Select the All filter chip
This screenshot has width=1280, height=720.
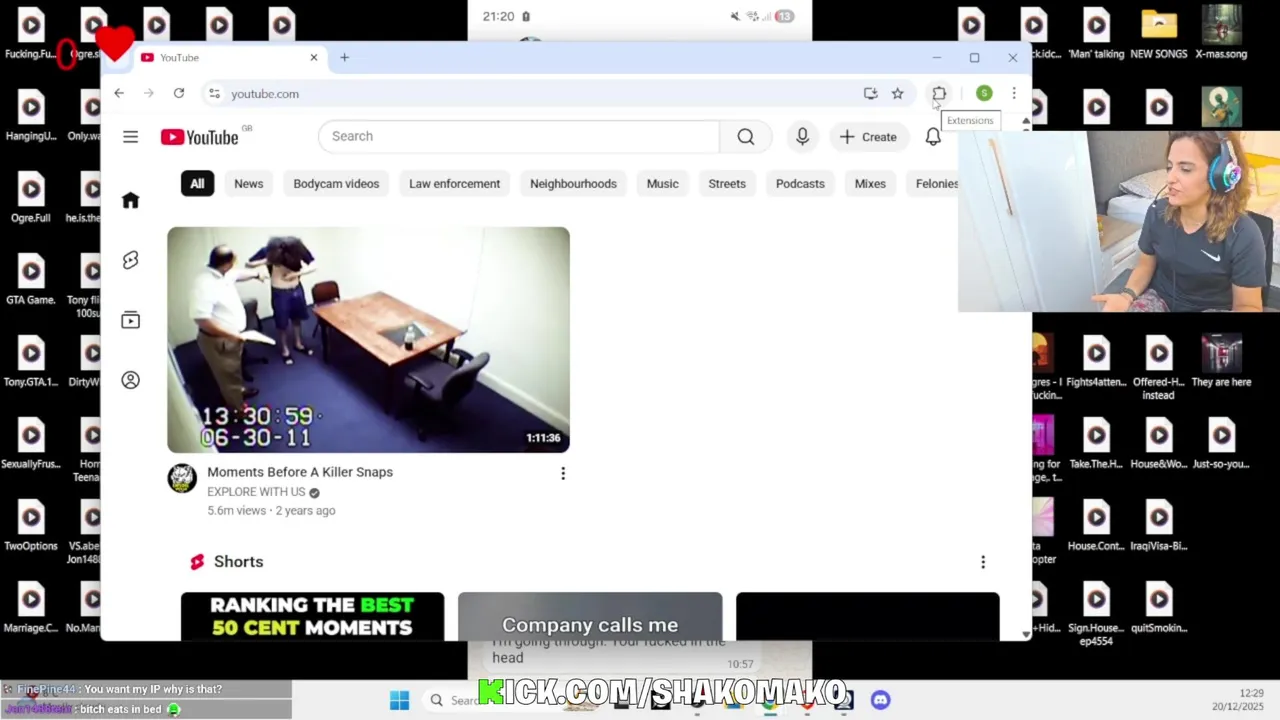pos(197,184)
